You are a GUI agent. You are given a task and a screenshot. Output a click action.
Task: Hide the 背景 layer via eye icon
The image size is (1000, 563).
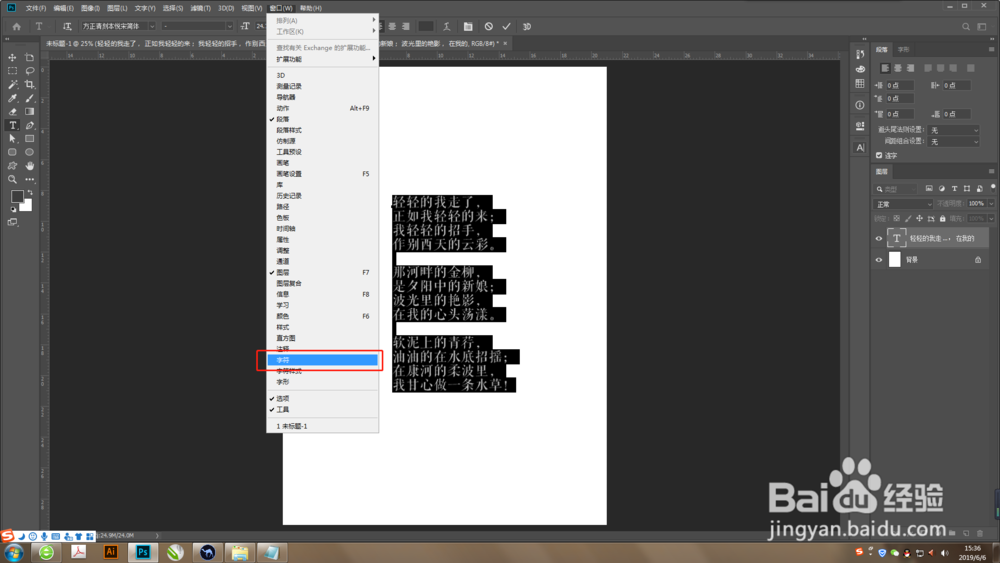pyautogui.click(x=879, y=260)
